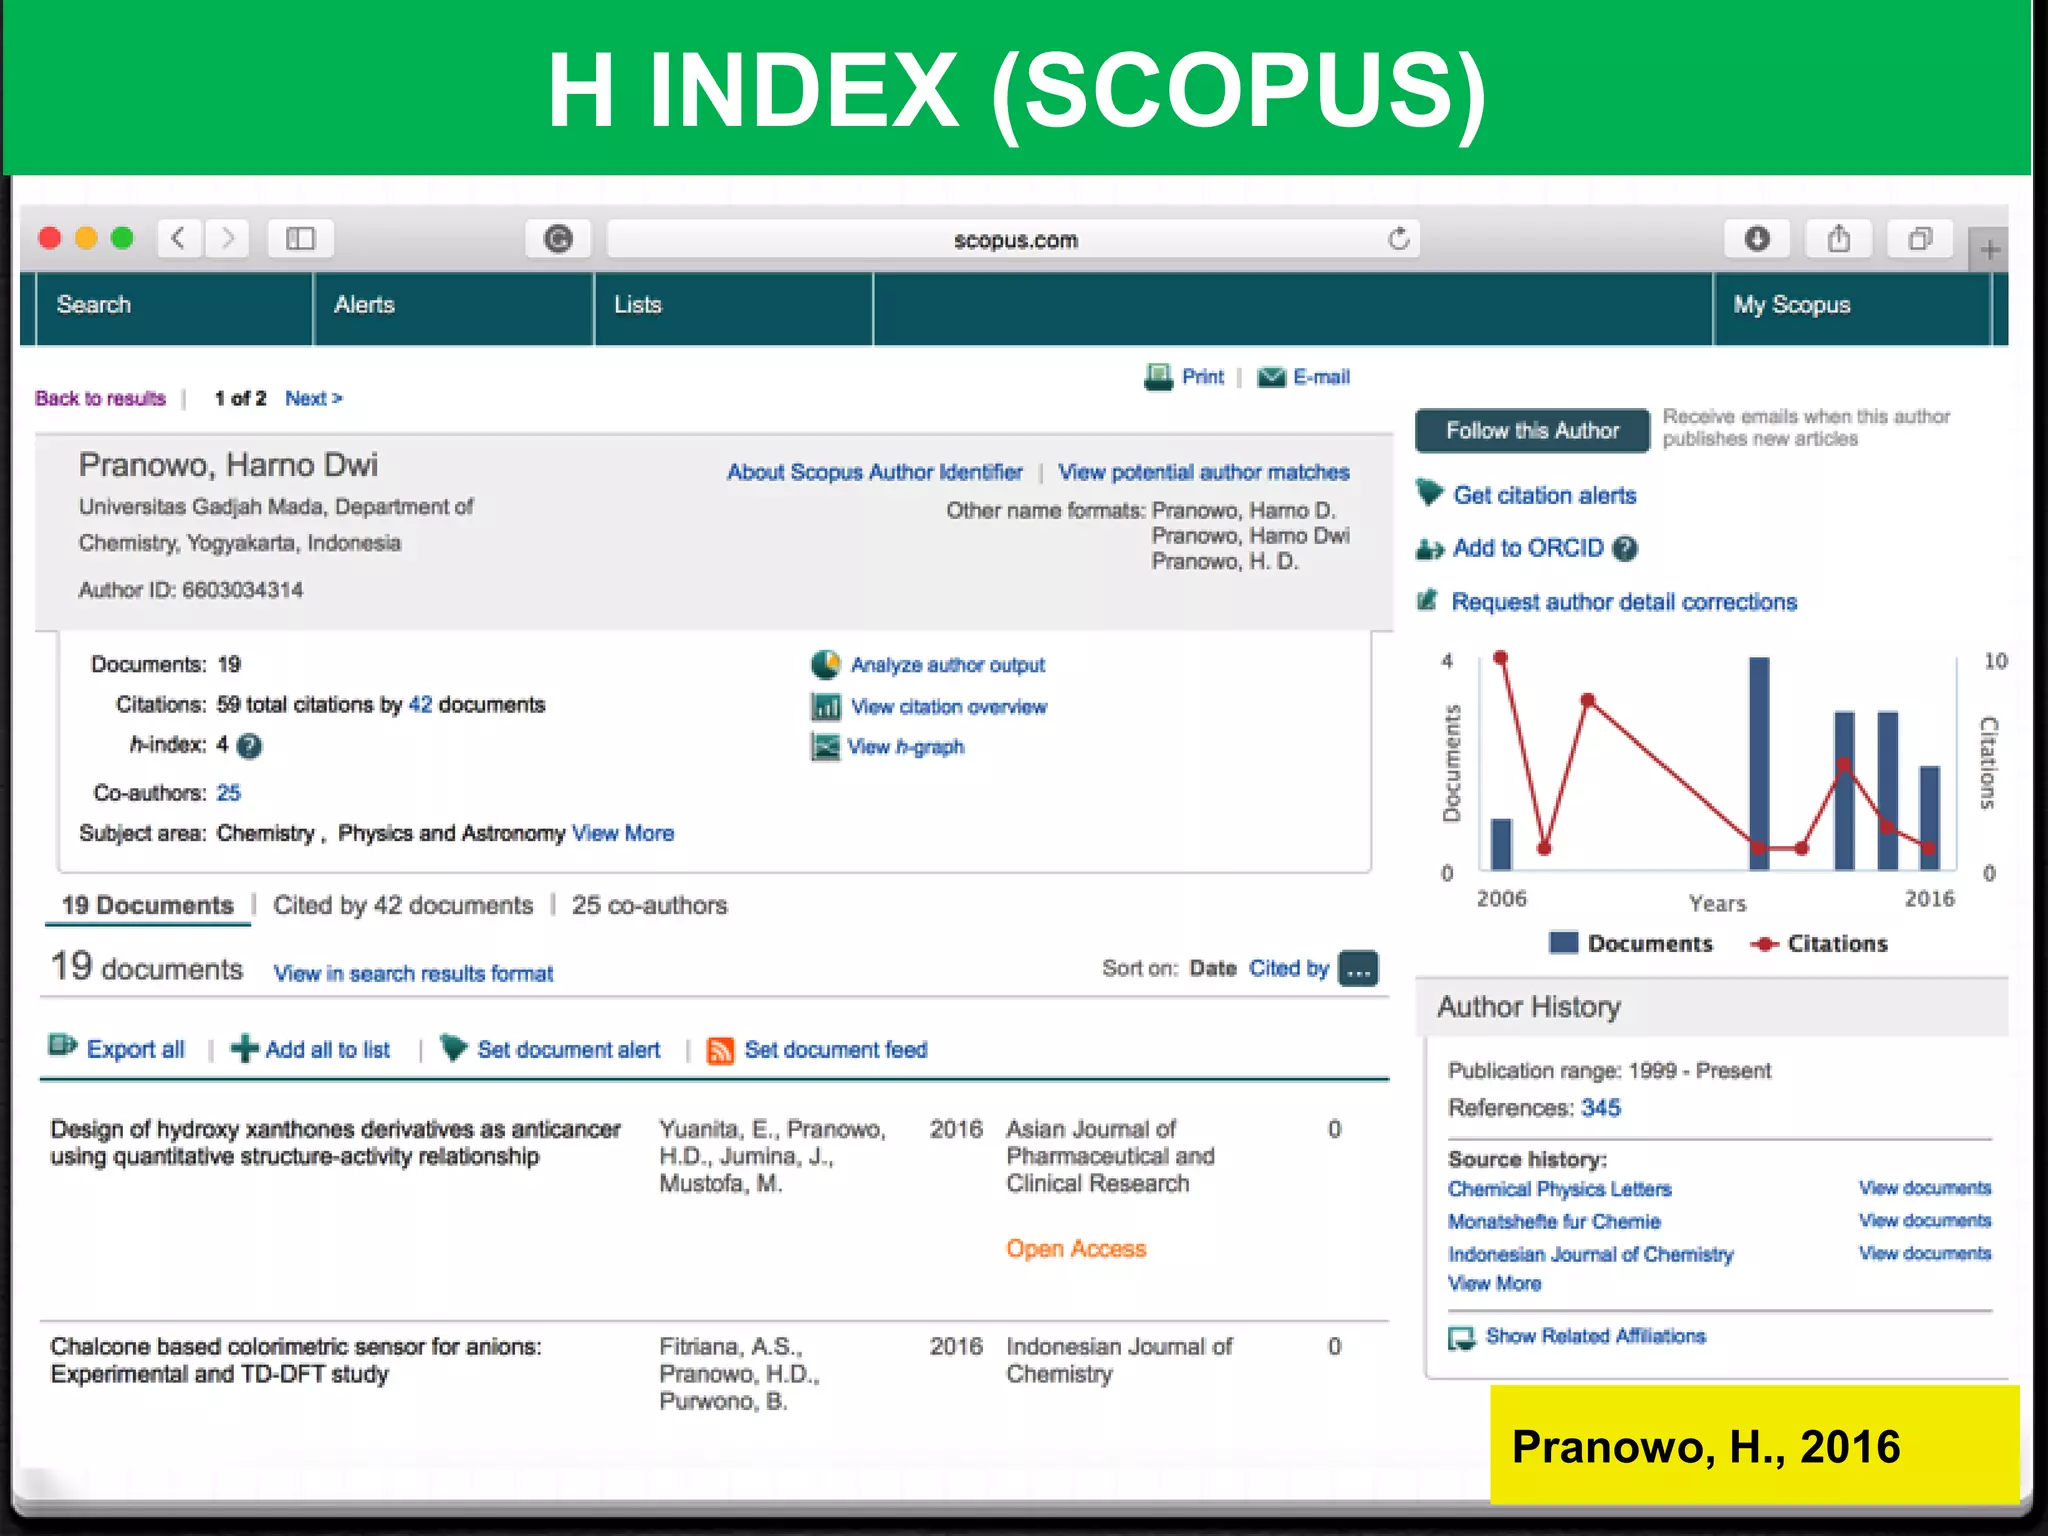Image resolution: width=2048 pixels, height=1536 pixels.
Task: Open Indonesian Journal of Chemistry source link
Action: point(1590,1254)
